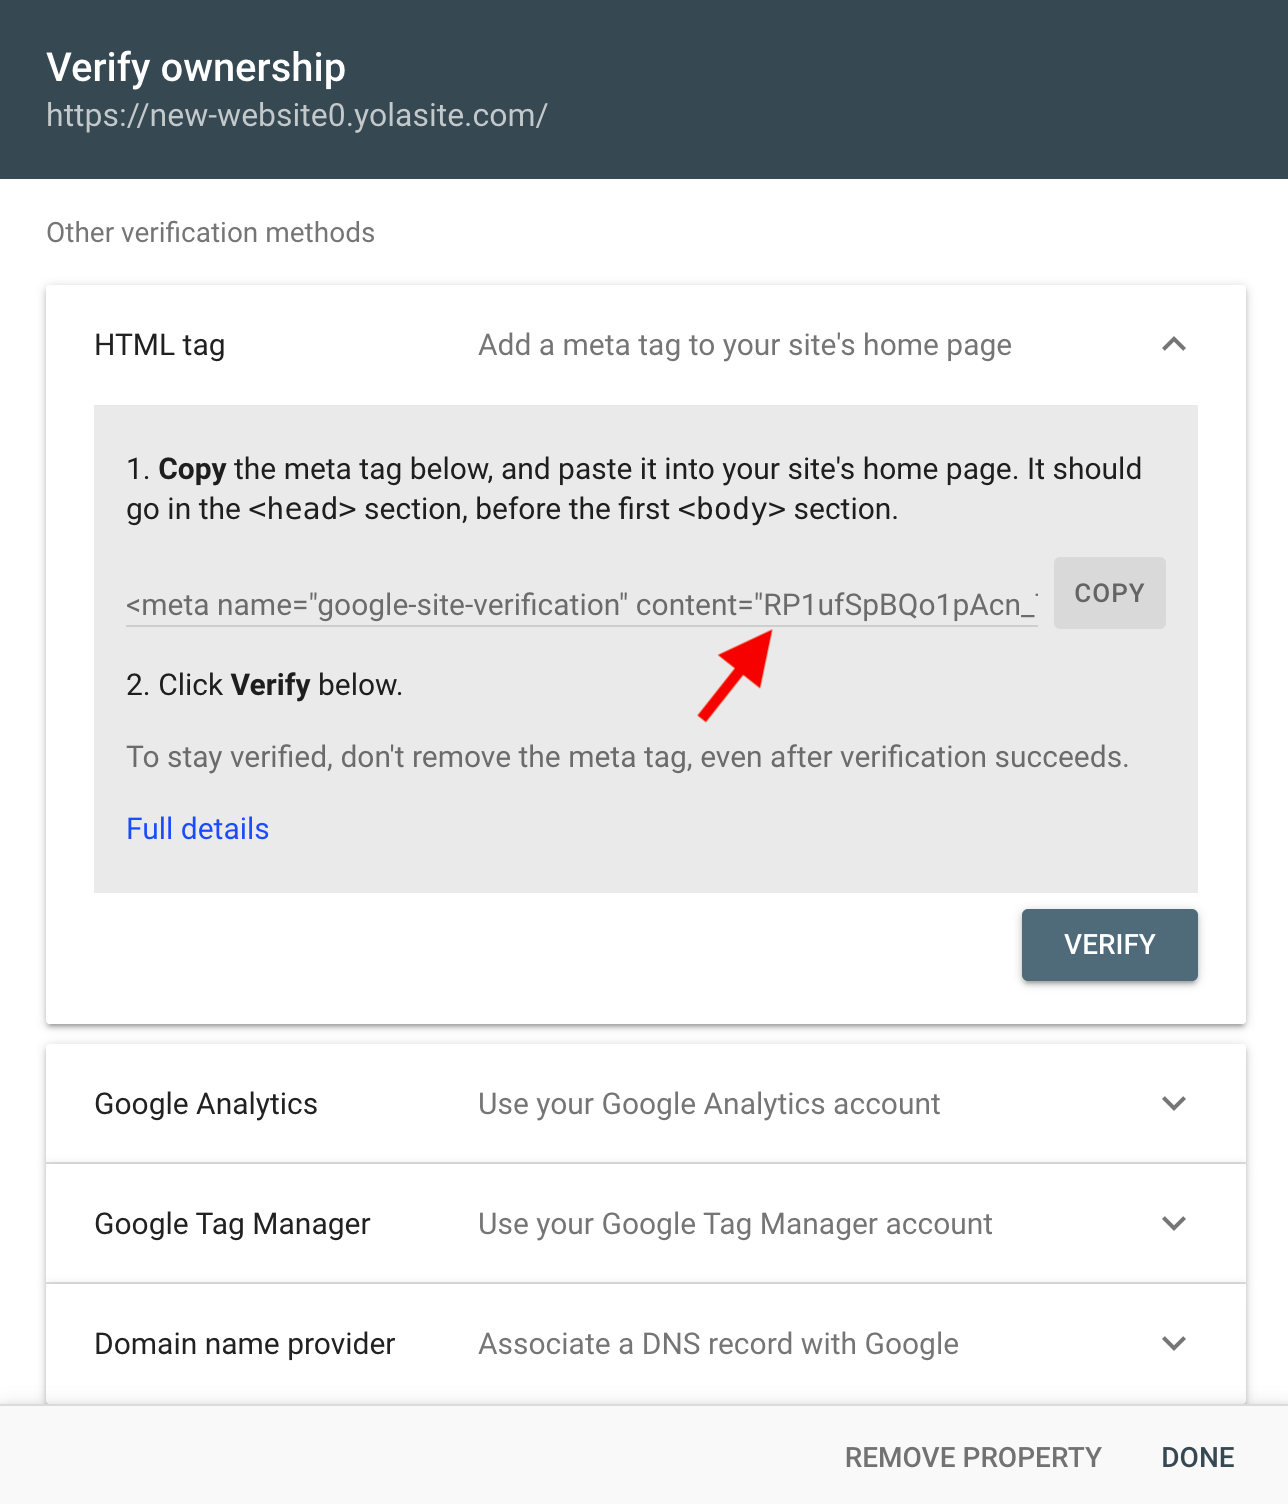This screenshot has height=1504, width=1288.
Task: Click the yolasite.com property URL in header
Action: tap(296, 116)
